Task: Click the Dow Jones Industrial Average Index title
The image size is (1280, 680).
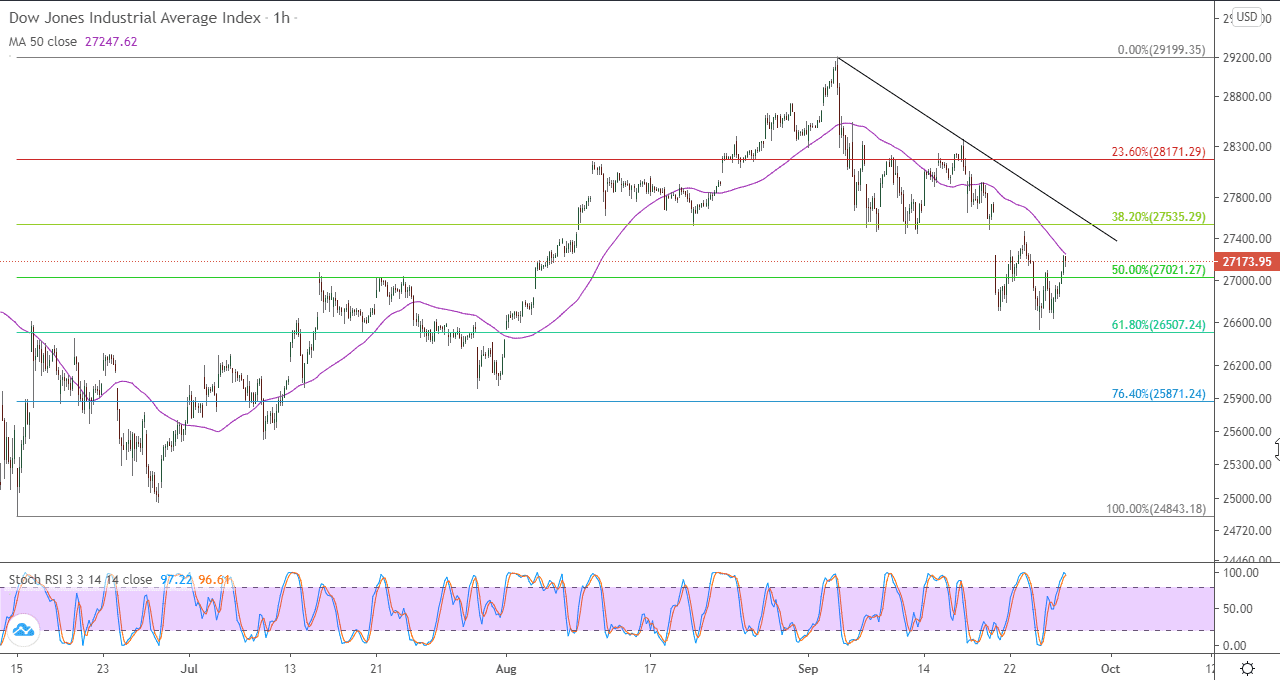Action: coord(135,18)
